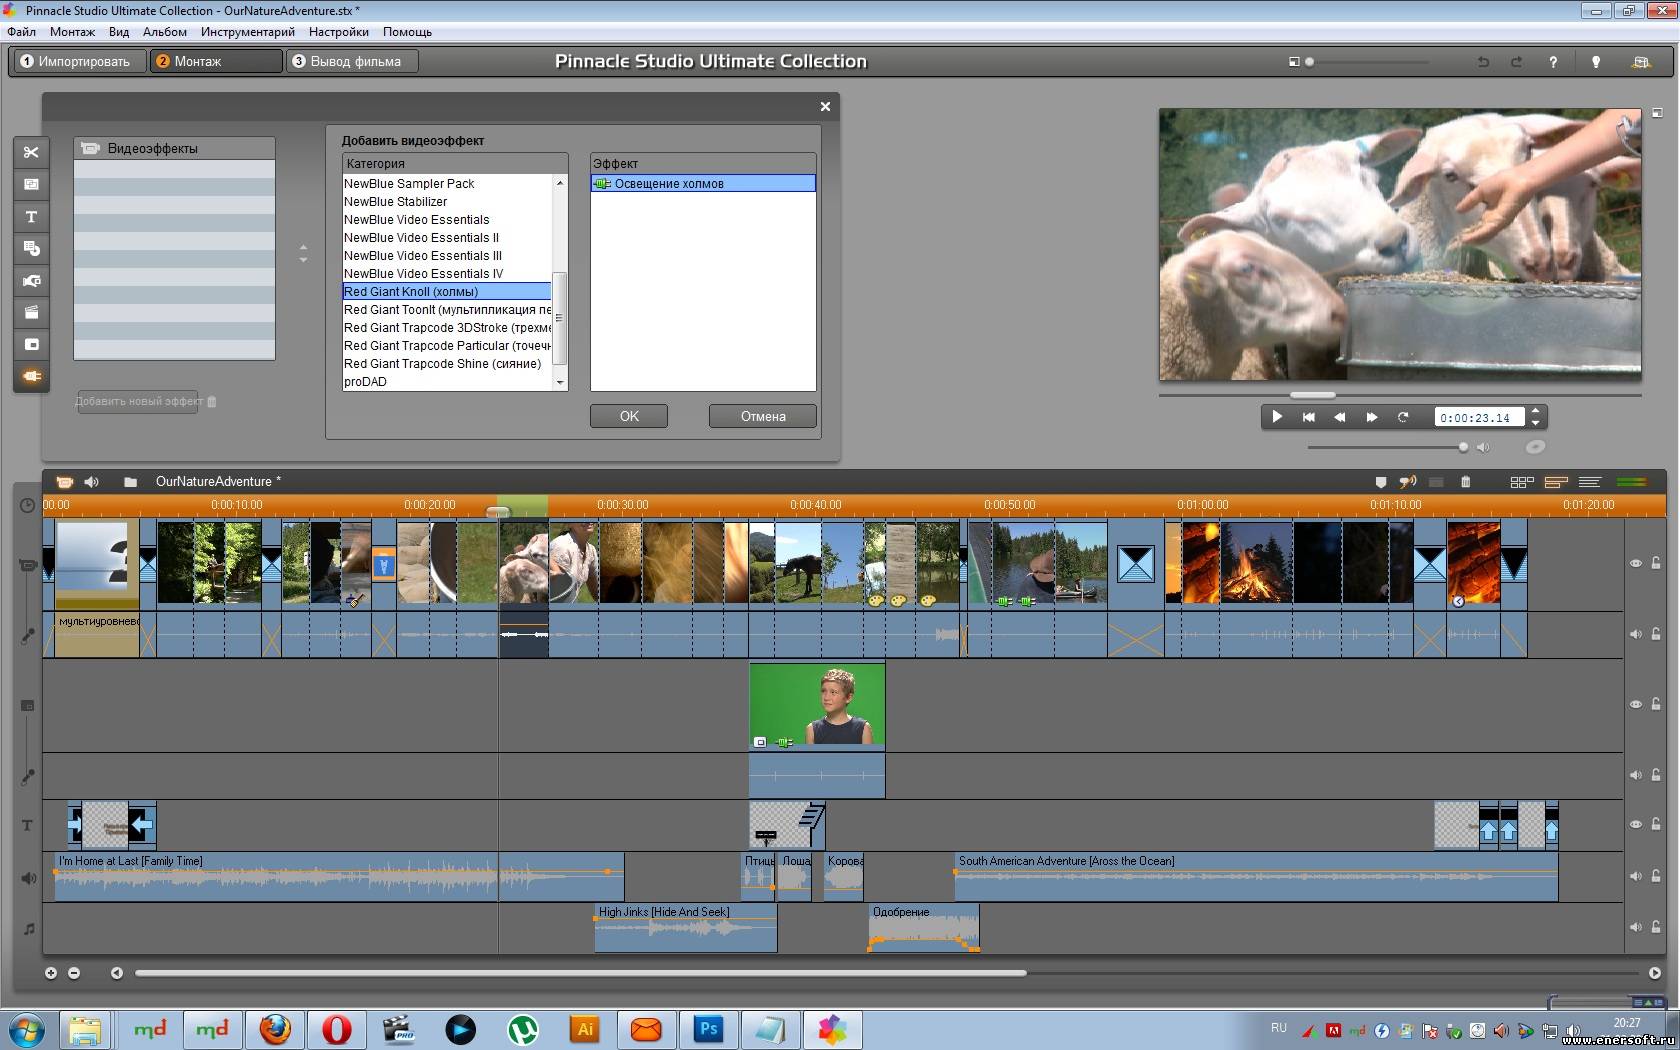This screenshot has height=1050, width=1680.
Task: Move effect down in Видеоэффекты list
Action: 303,260
